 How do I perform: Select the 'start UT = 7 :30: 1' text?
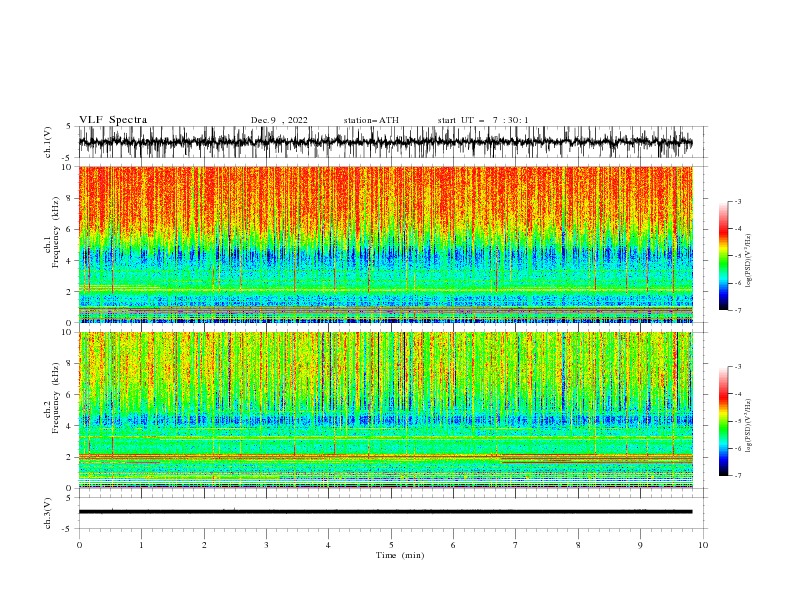483,120
